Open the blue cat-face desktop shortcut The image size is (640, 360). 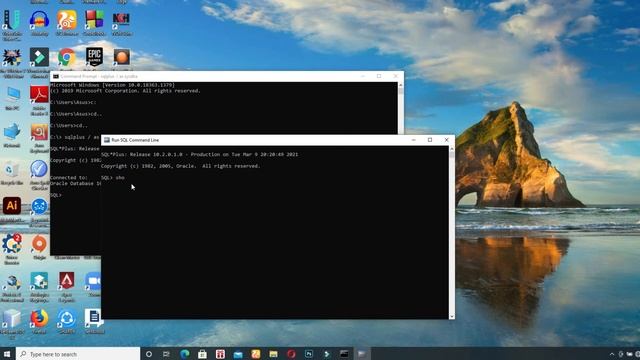(x=39, y=206)
